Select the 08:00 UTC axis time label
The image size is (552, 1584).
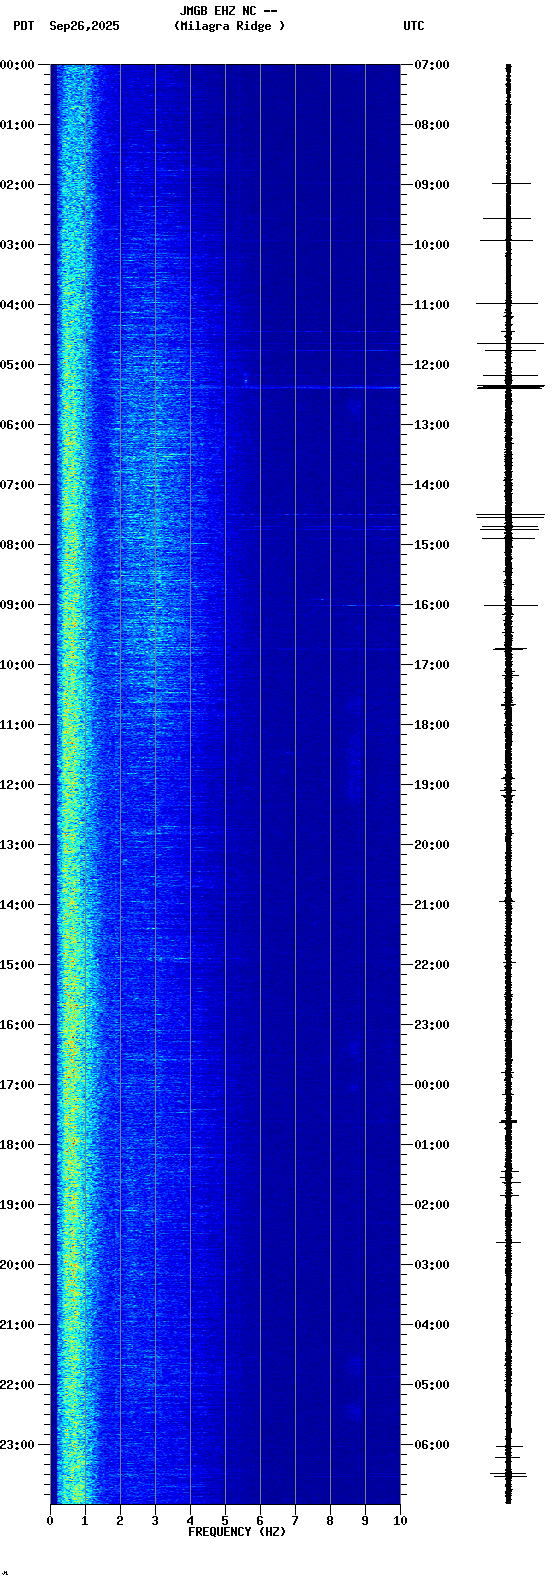tap(431, 125)
